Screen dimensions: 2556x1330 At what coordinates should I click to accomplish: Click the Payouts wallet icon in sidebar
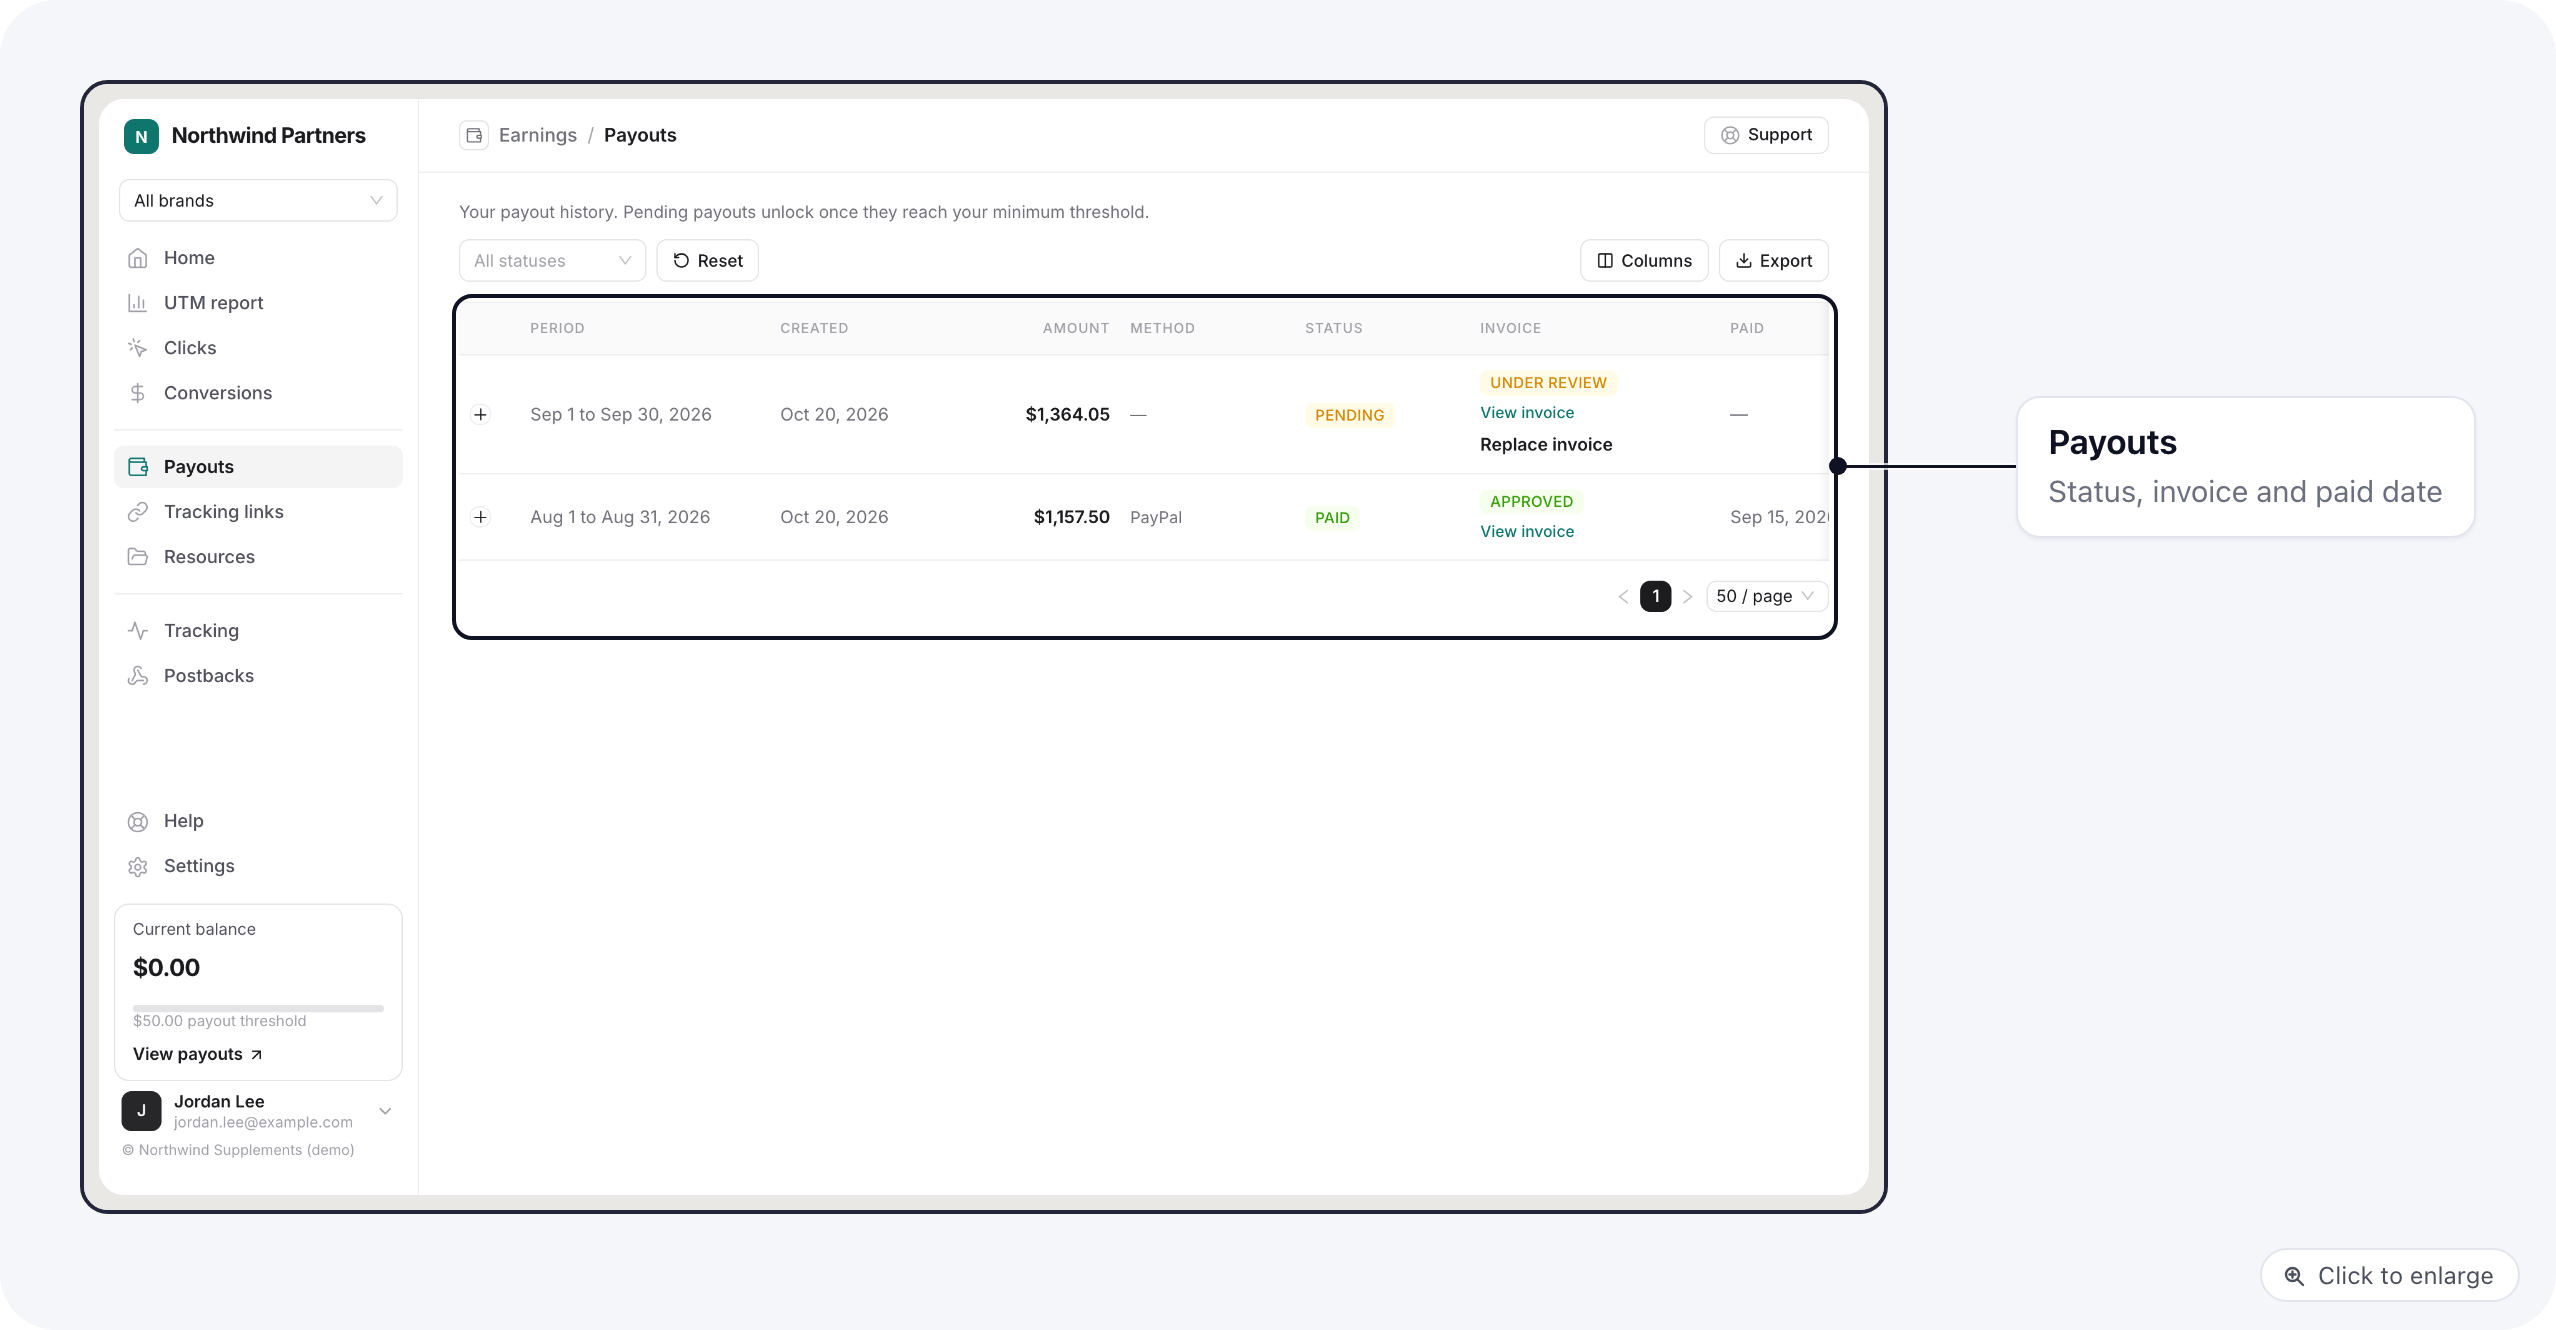tap(138, 467)
